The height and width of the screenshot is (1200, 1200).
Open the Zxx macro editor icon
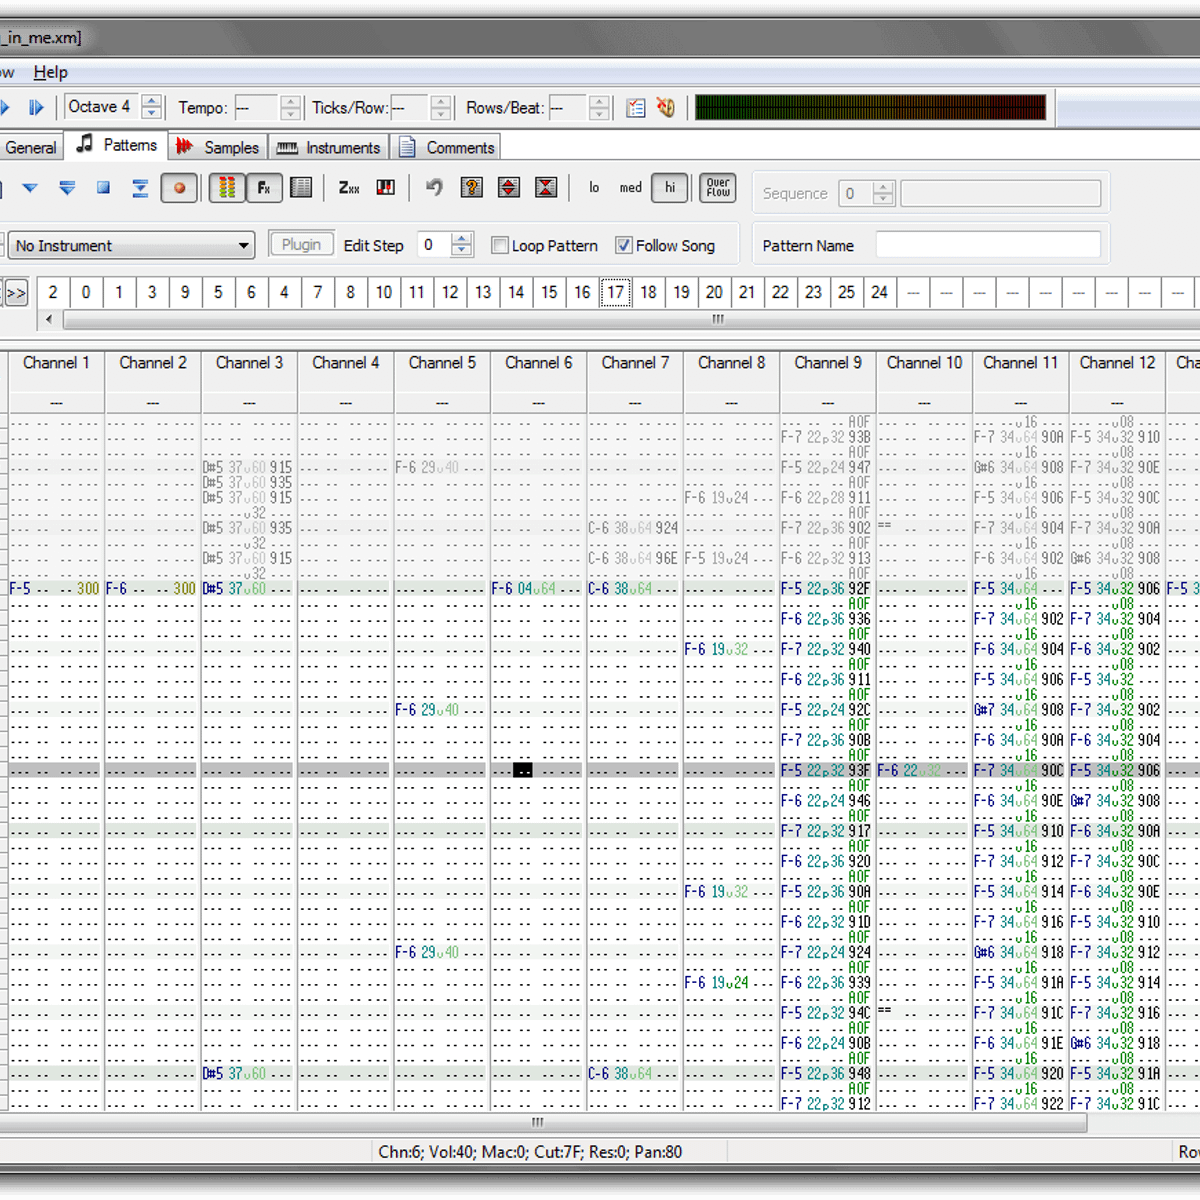(x=348, y=188)
